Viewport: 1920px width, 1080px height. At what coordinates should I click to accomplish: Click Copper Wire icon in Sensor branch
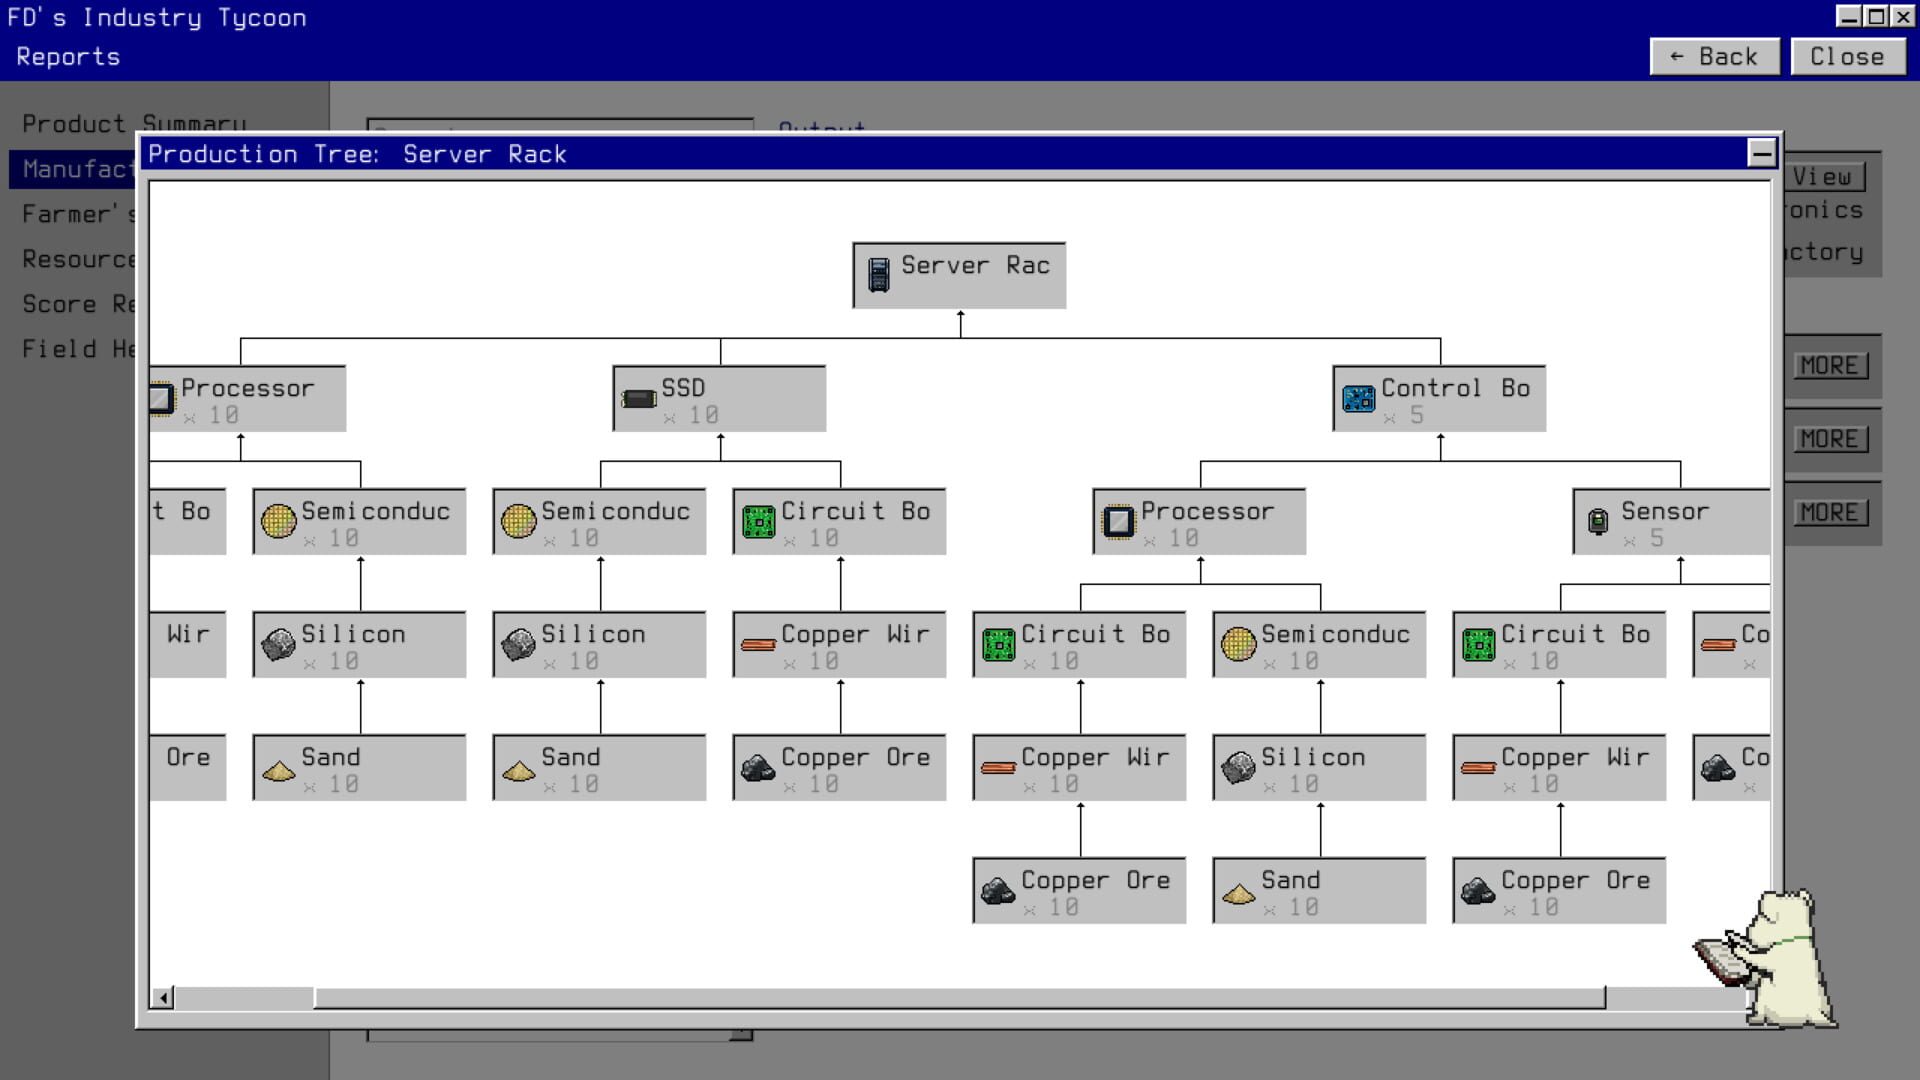(x=1478, y=768)
